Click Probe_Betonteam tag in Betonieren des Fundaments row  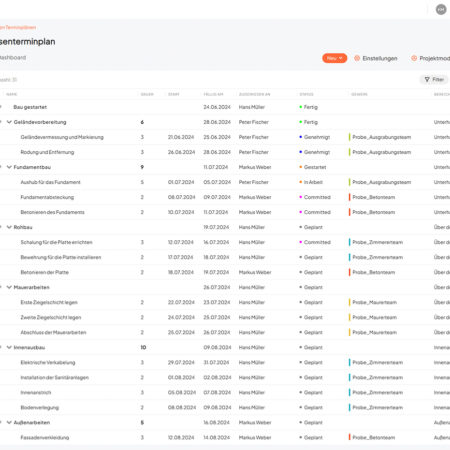click(372, 212)
